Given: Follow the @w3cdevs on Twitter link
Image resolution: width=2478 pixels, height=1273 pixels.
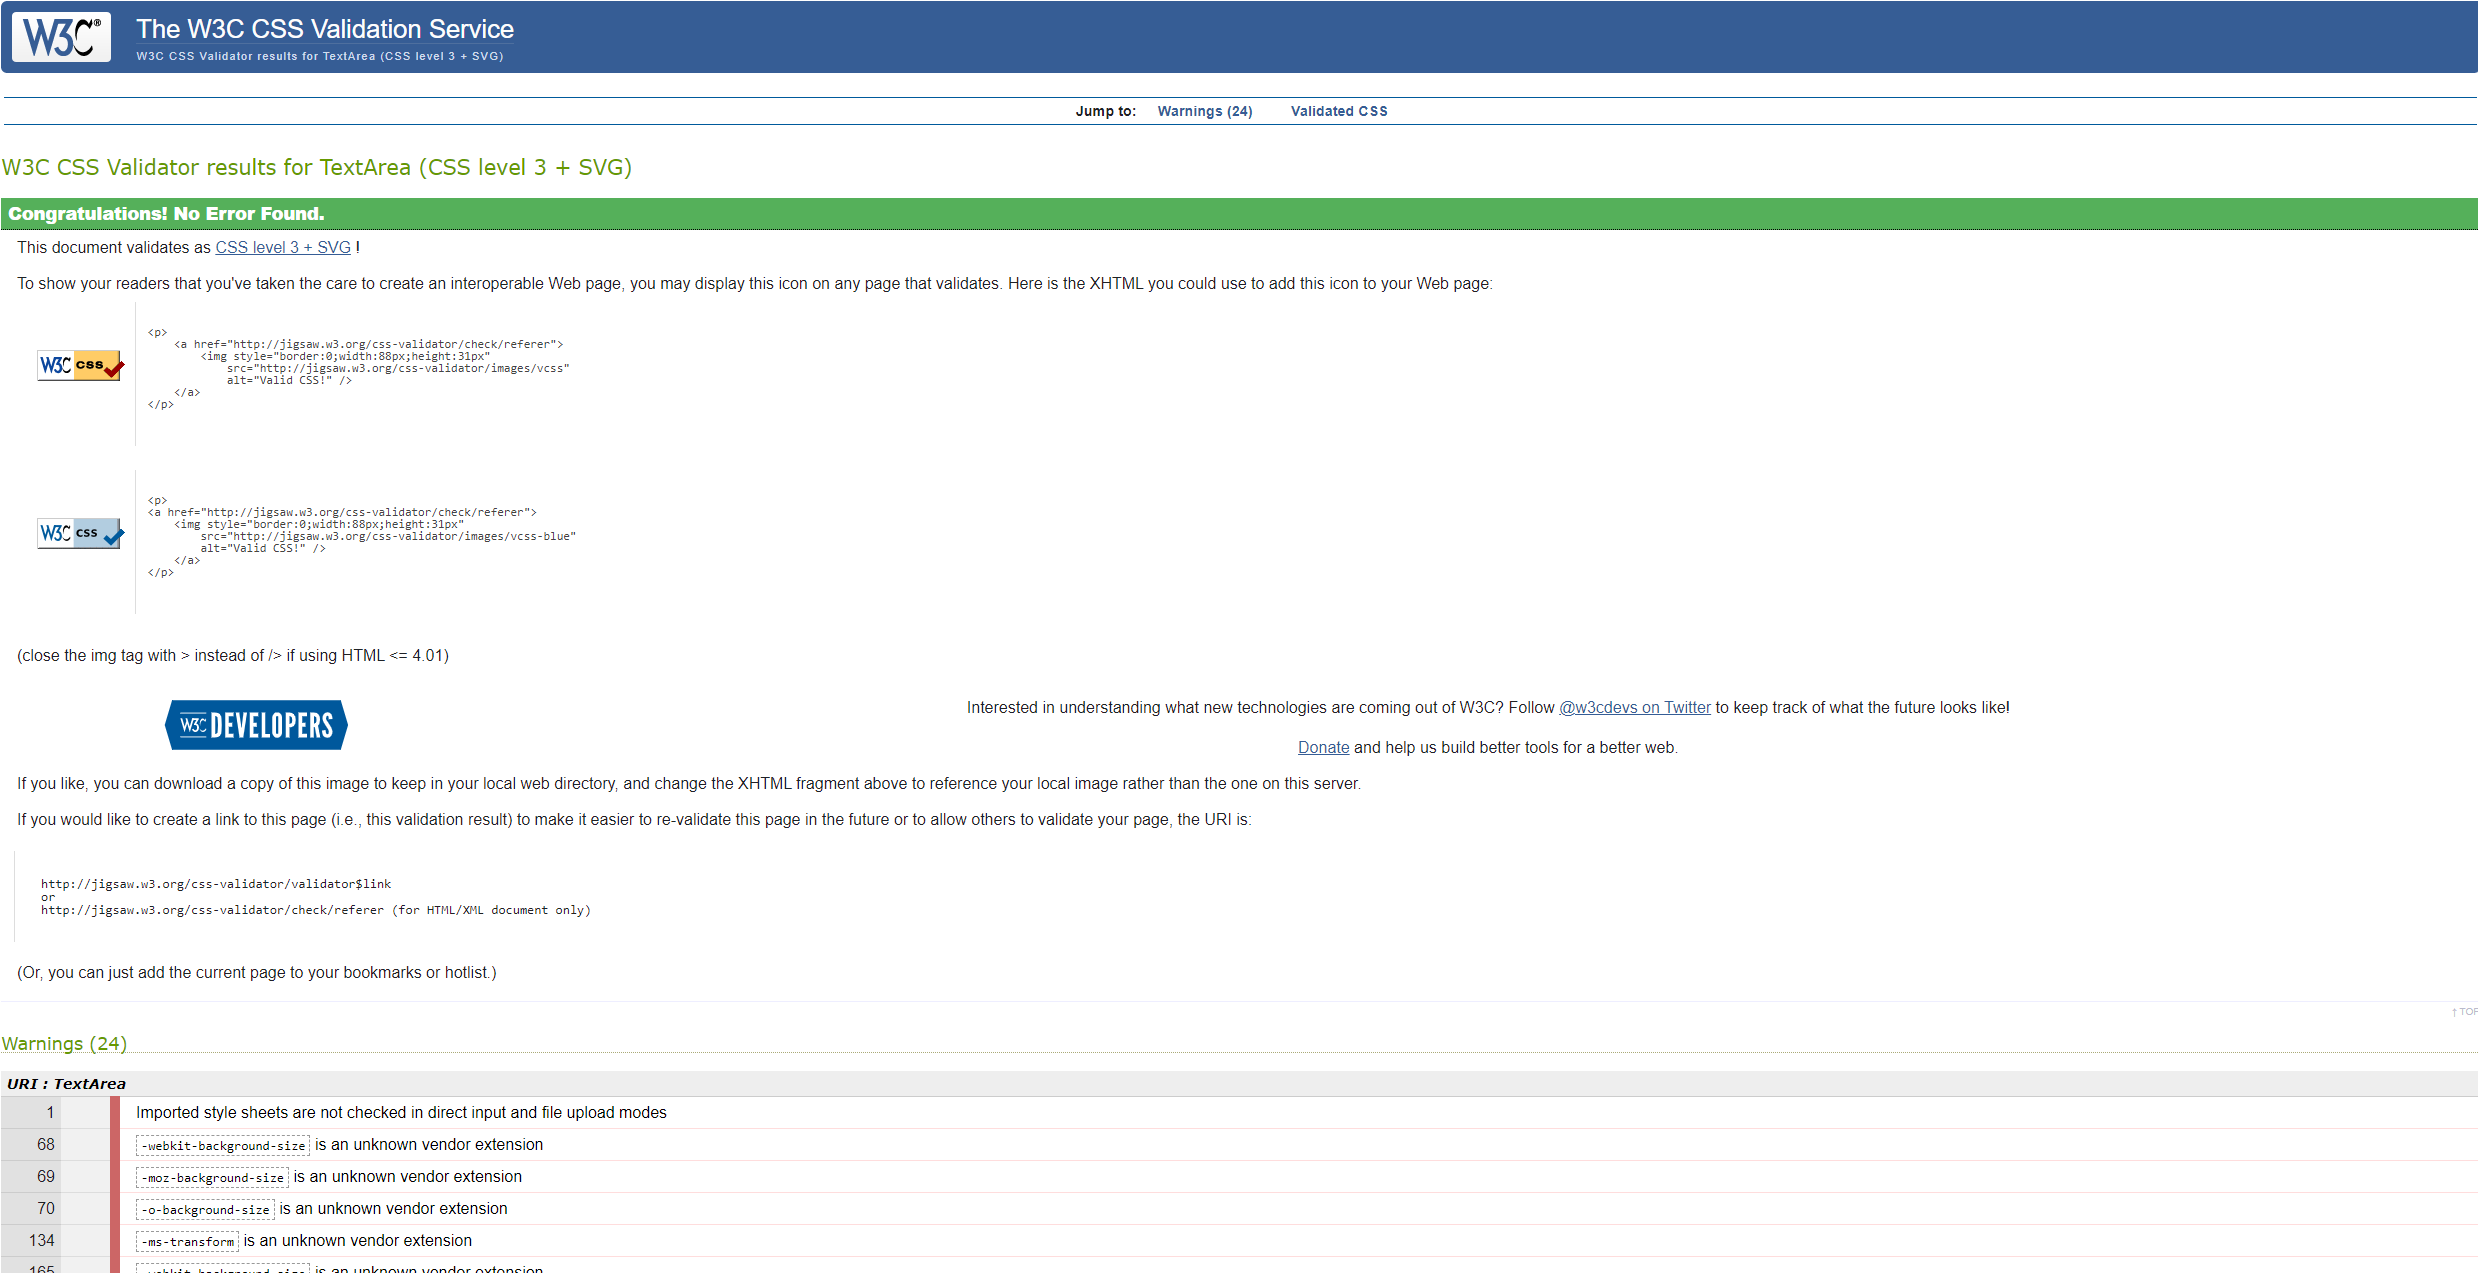Looking at the screenshot, I should pos(1634,708).
